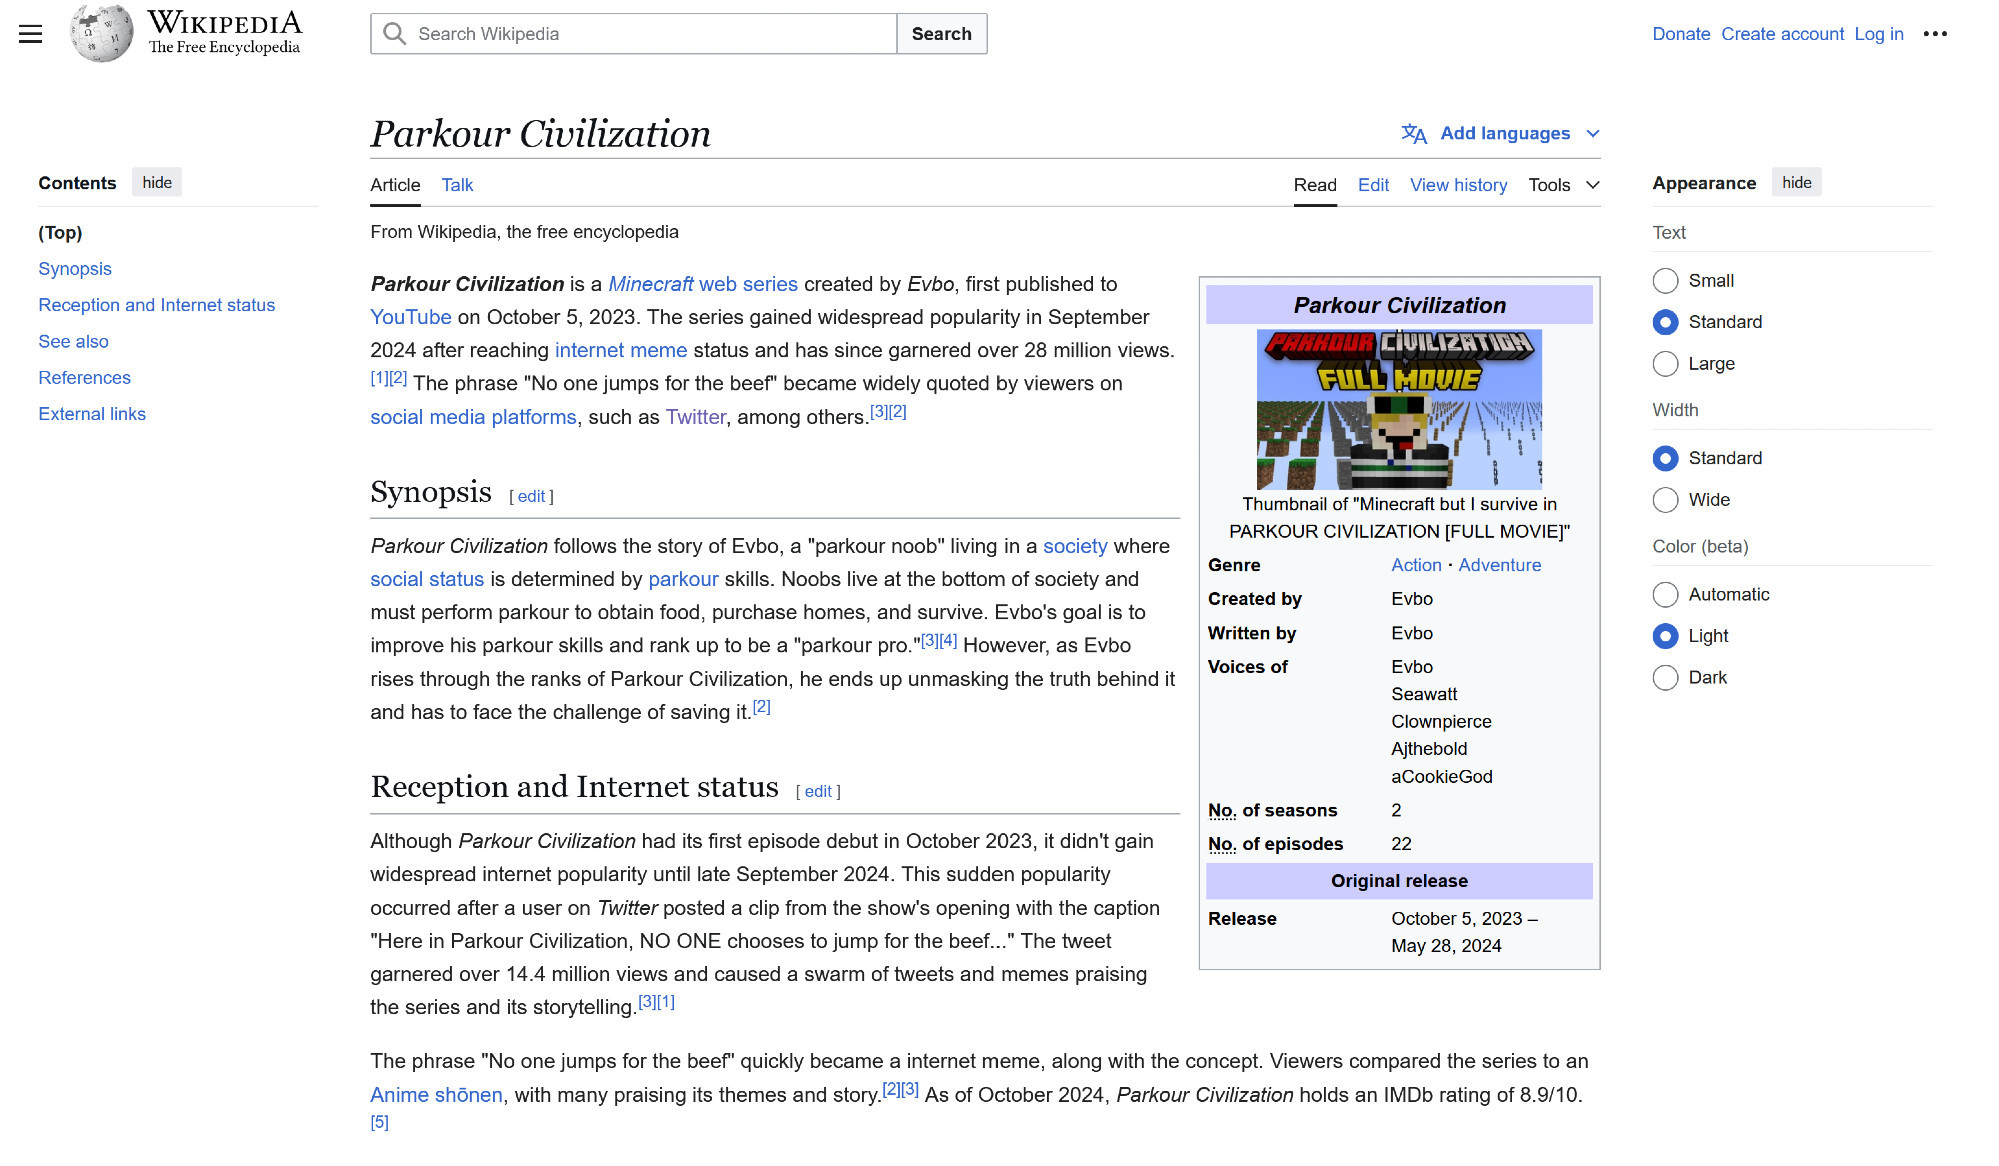The height and width of the screenshot is (1166, 1999).
Task: Click the Search button
Action: pos(943,33)
